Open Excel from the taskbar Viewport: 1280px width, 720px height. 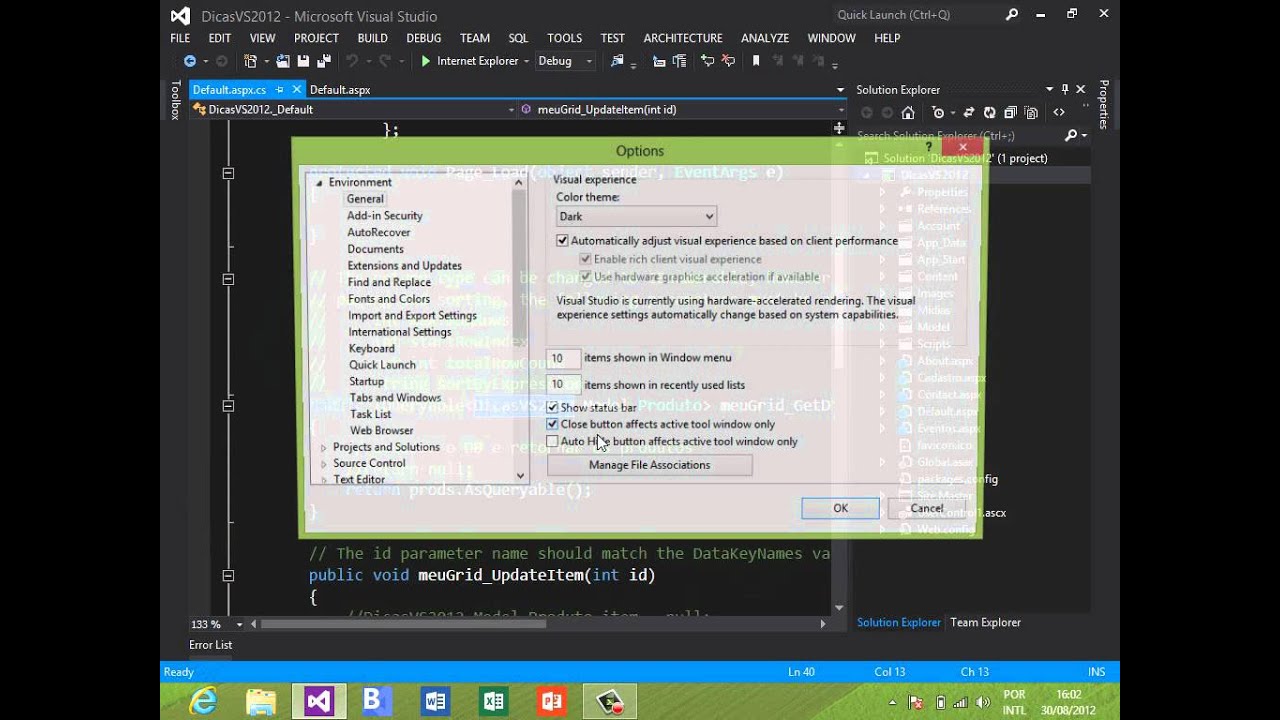(x=493, y=701)
